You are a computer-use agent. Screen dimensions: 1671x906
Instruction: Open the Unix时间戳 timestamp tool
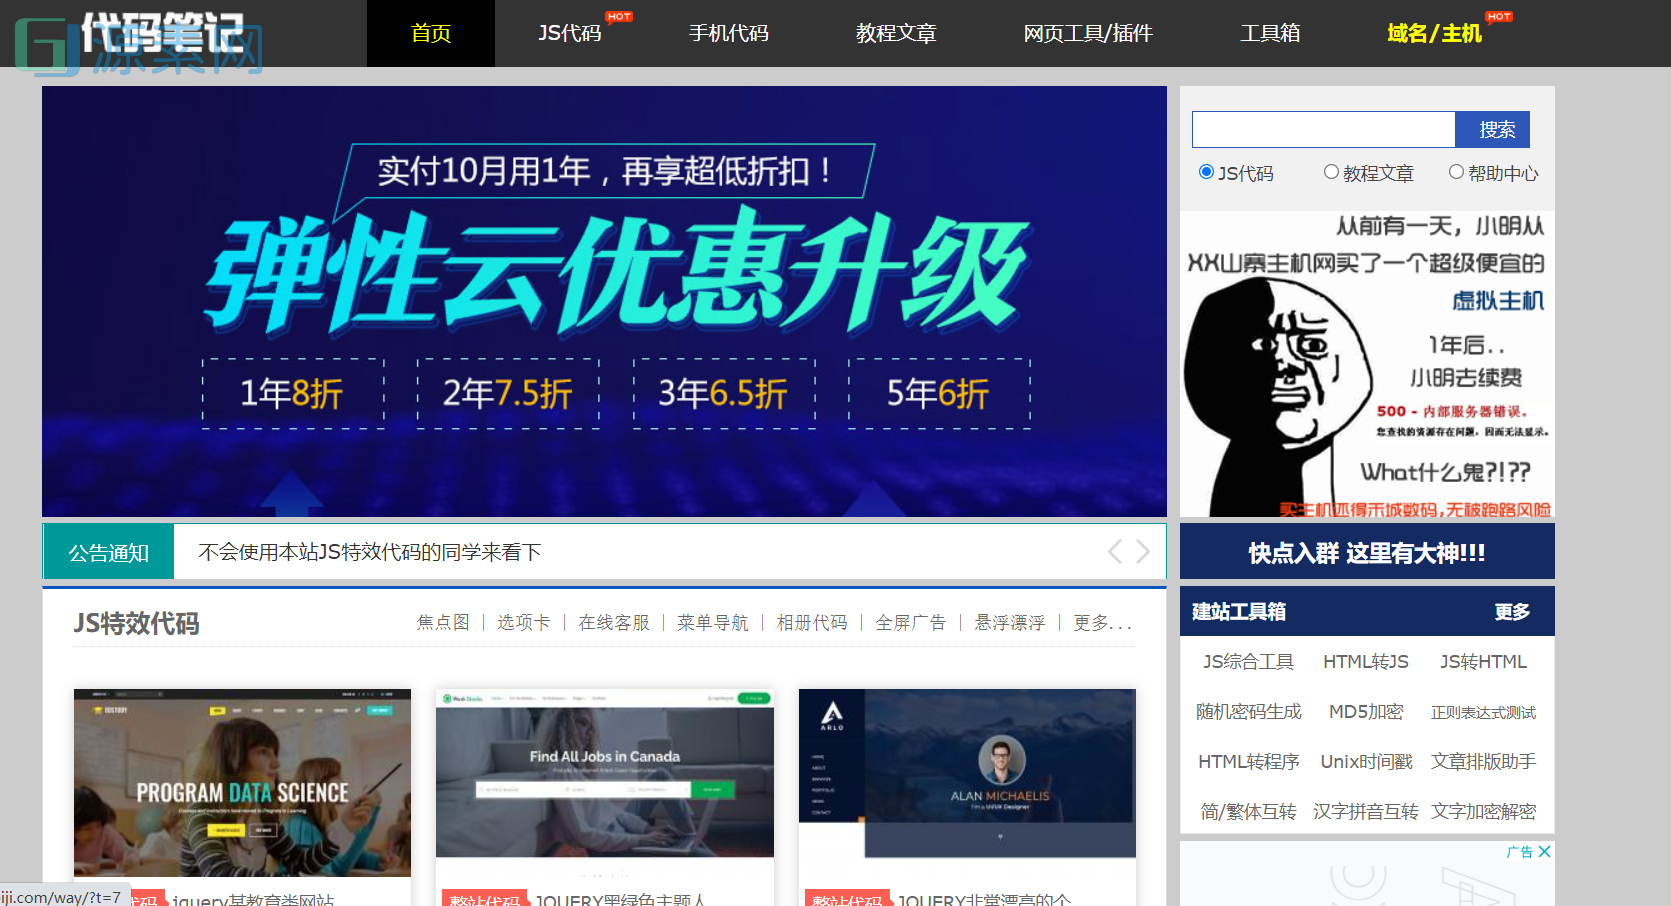pos(1366,761)
